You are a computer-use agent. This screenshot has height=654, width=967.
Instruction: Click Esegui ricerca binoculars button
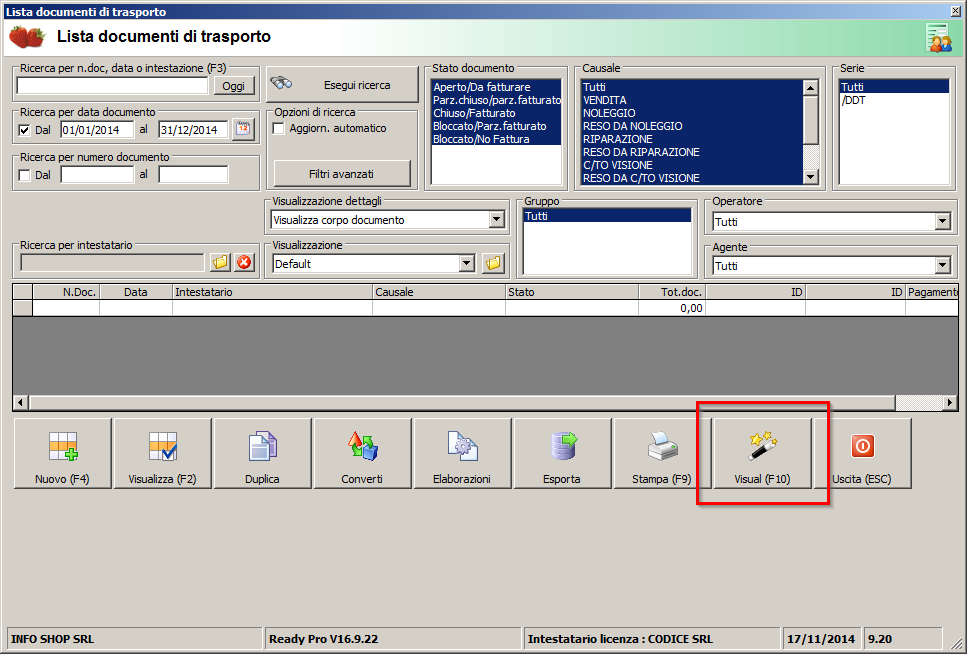(x=342, y=85)
